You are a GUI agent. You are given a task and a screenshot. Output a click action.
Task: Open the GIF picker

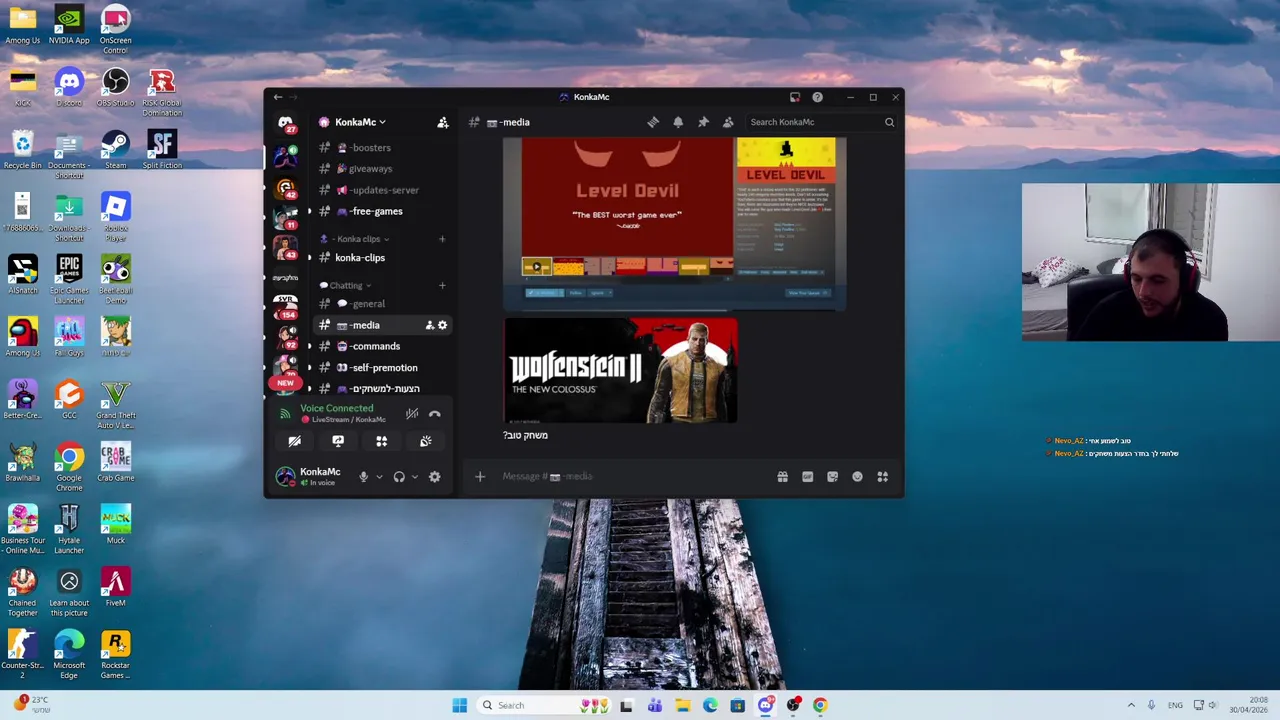pos(808,477)
